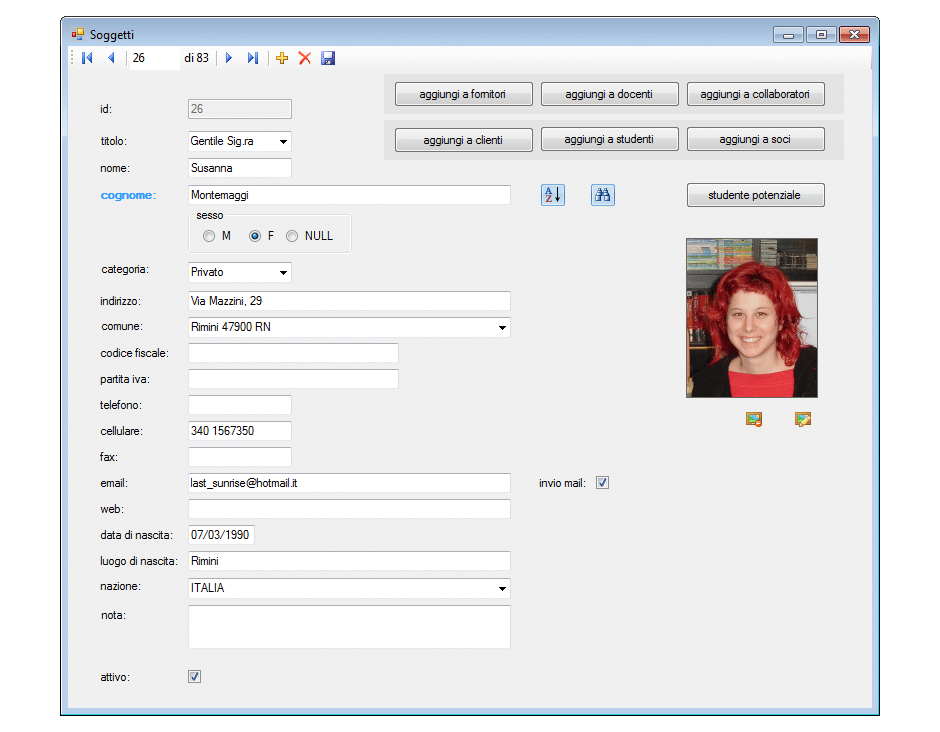Select the F sex radio button
Screen dimensions: 940x732
pos(255,236)
